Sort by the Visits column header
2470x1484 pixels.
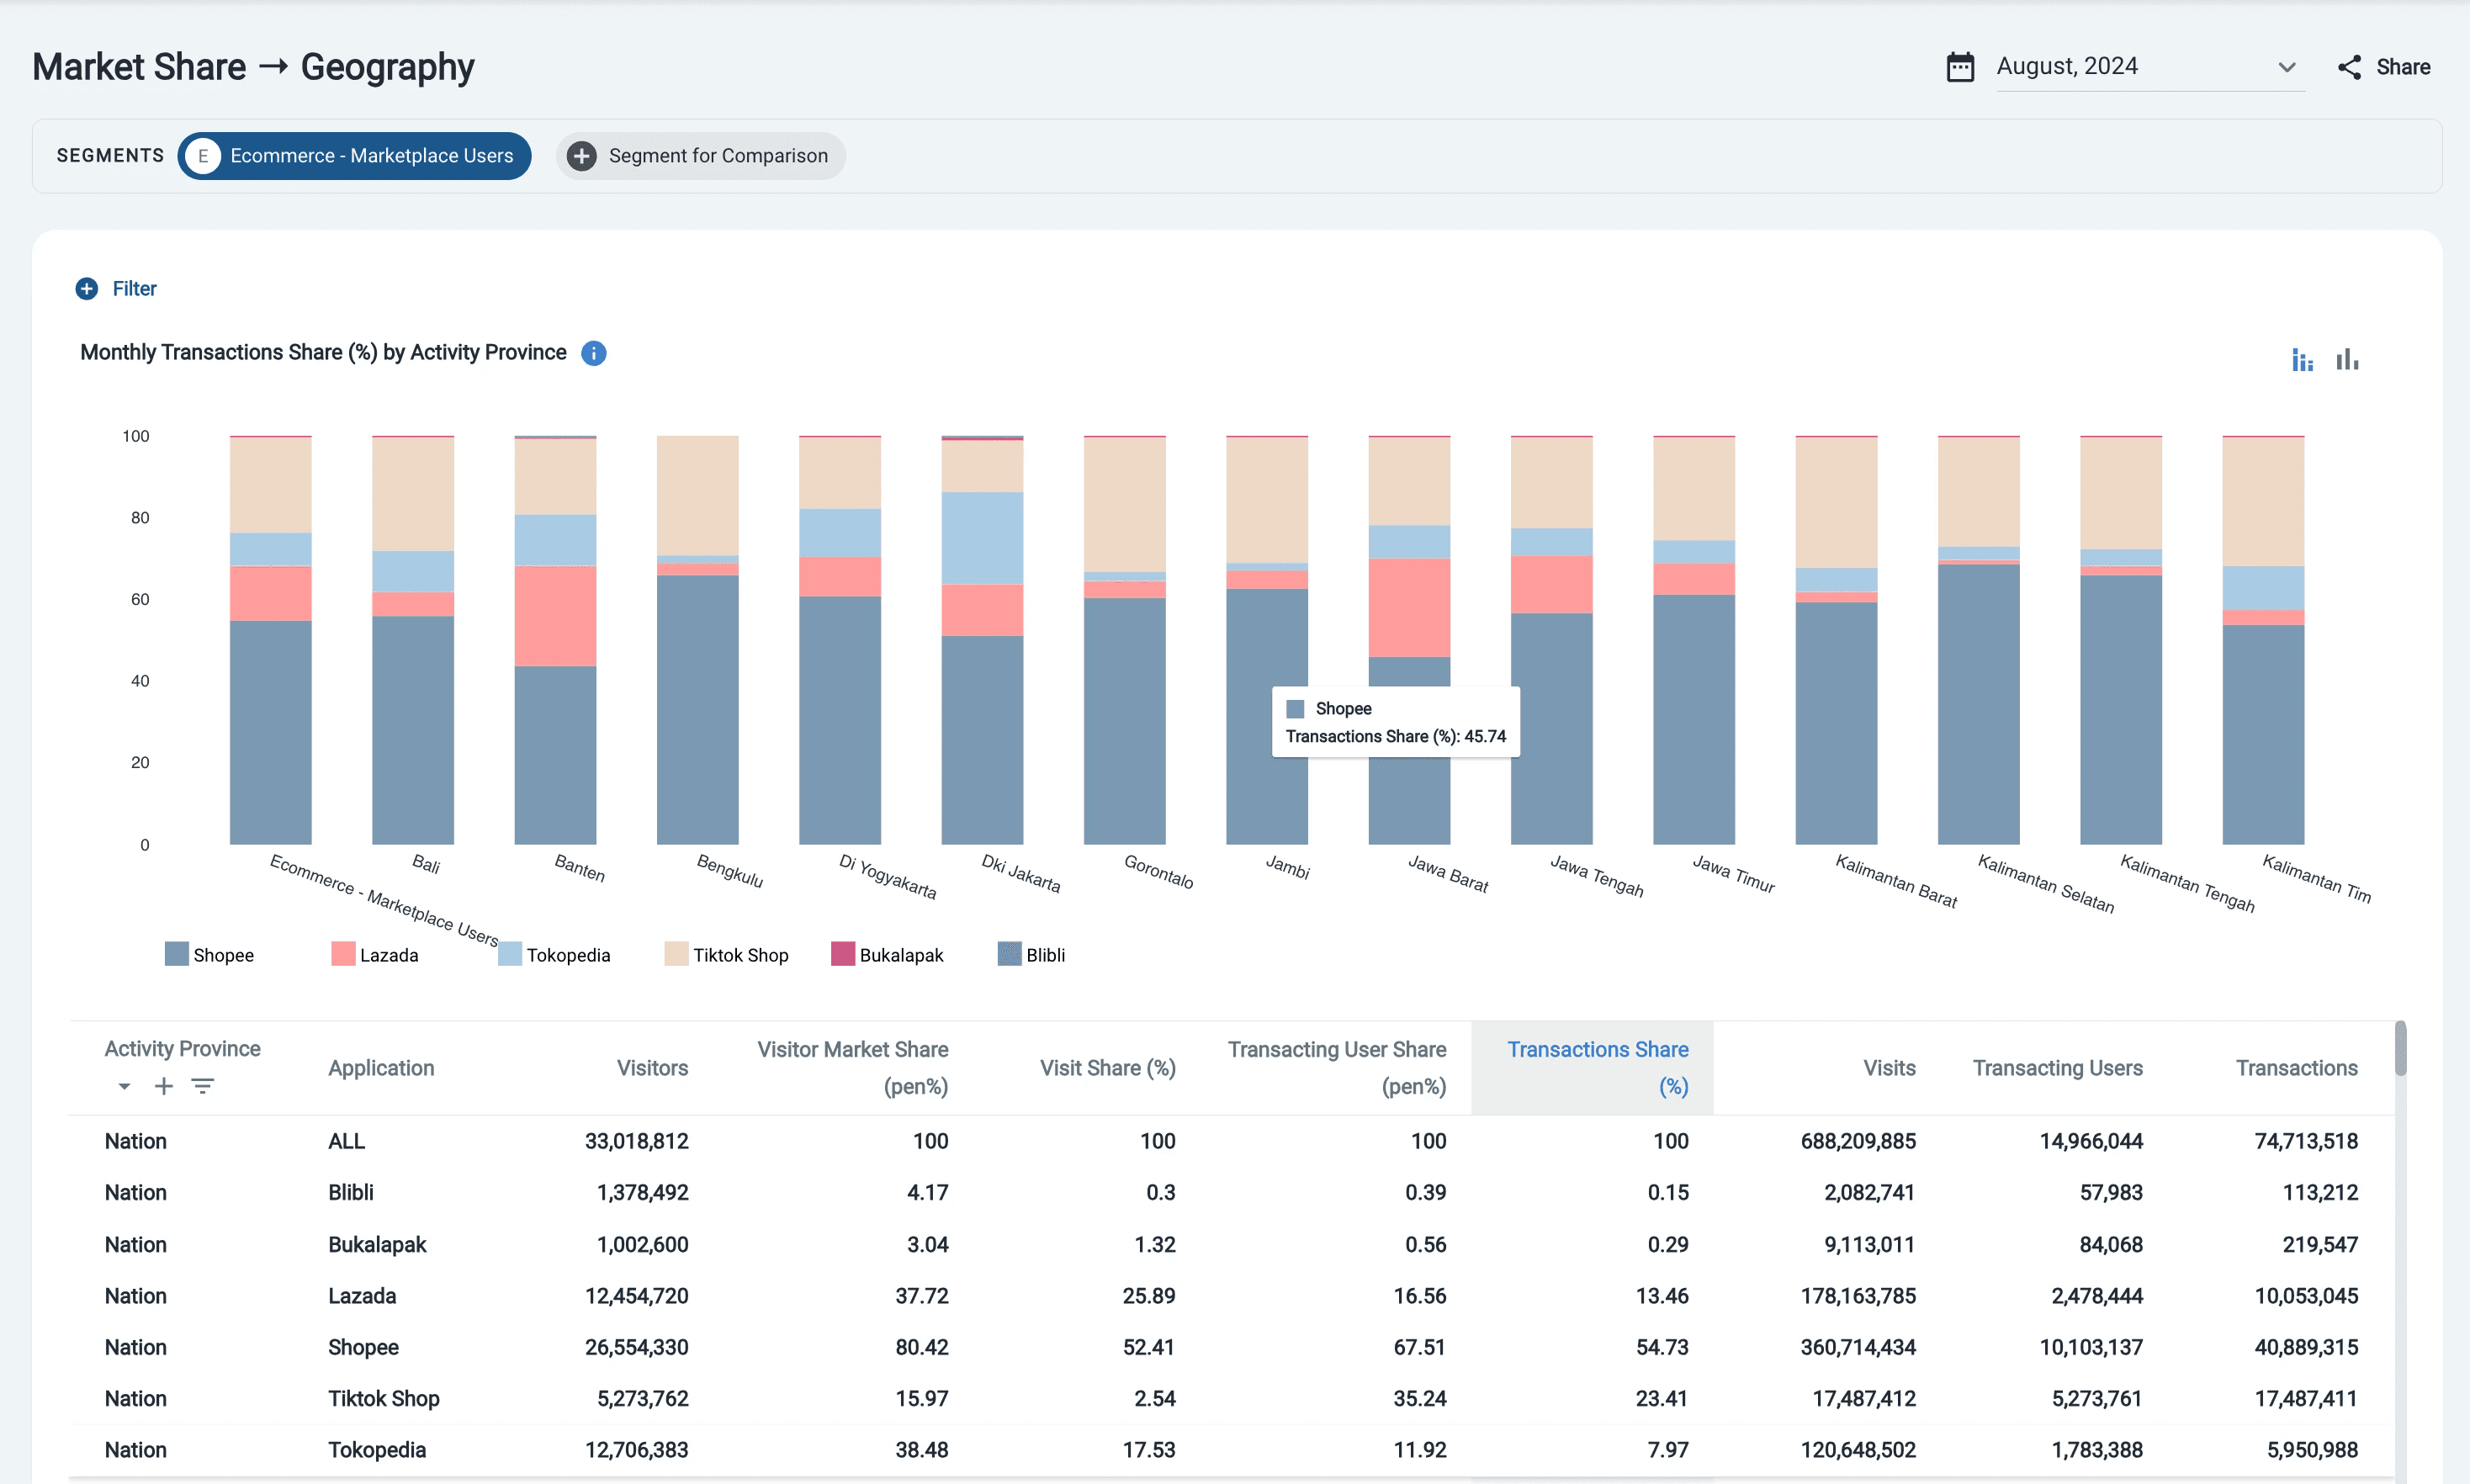tap(1889, 1068)
